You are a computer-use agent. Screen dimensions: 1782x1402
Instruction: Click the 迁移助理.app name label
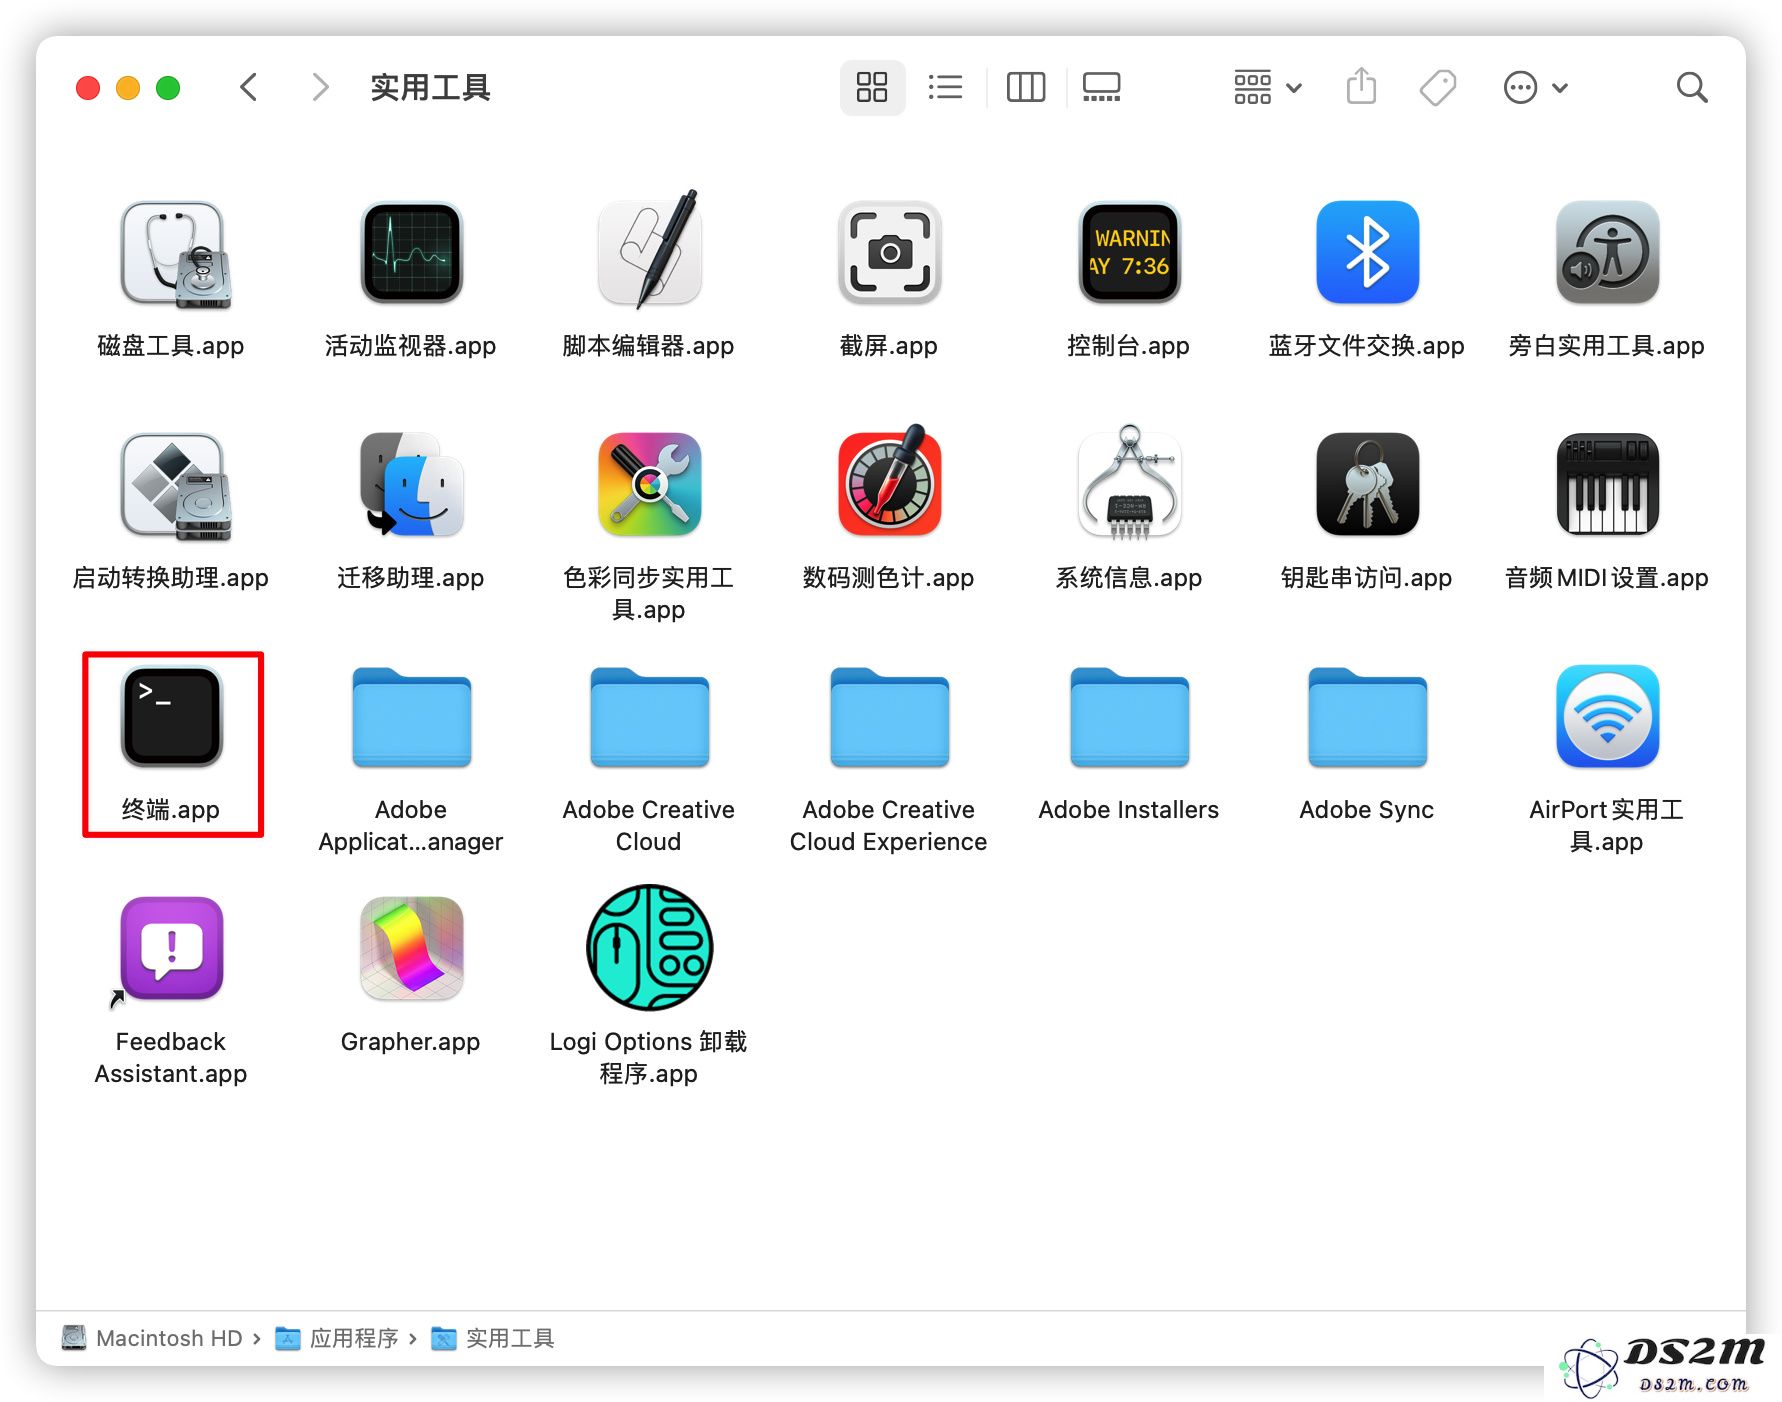pyautogui.click(x=411, y=578)
